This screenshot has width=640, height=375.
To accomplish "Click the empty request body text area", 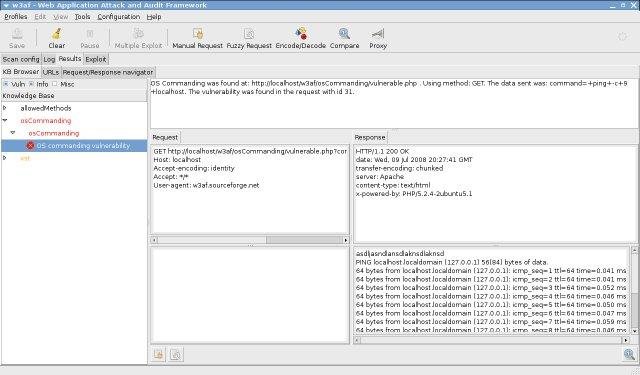I will click(250, 295).
